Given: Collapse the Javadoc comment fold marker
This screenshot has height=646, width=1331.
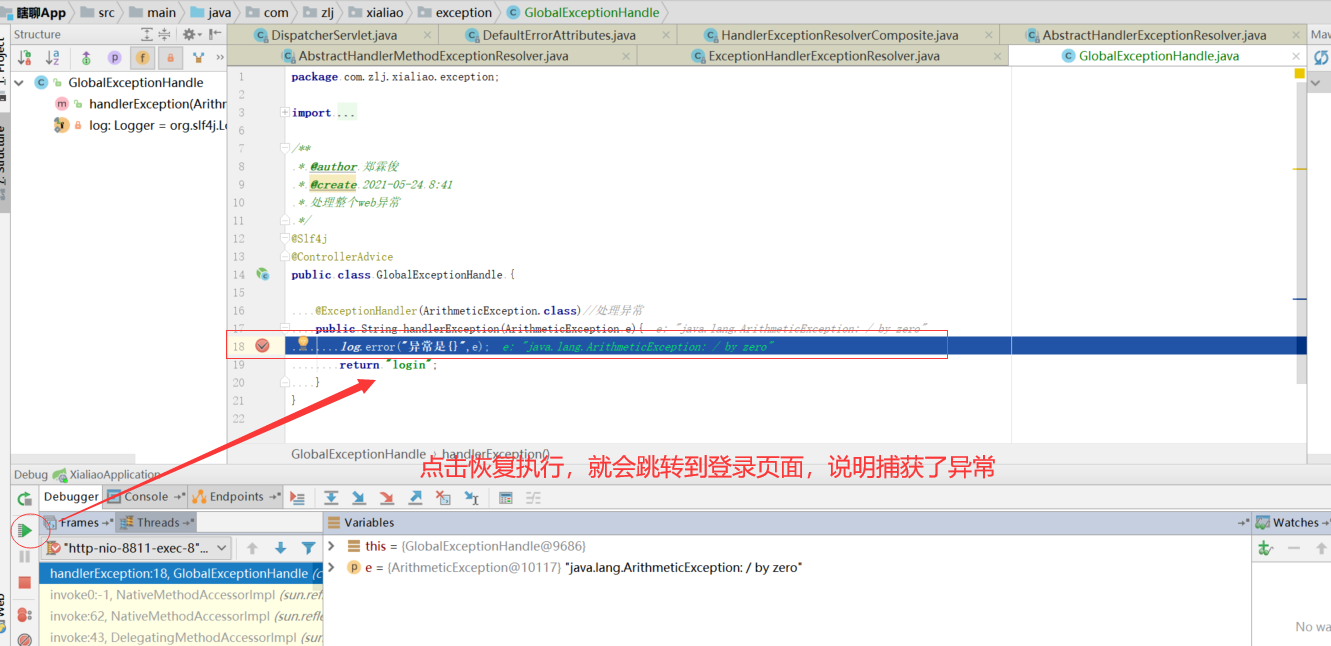Looking at the screenshot, I should [285, 149].
